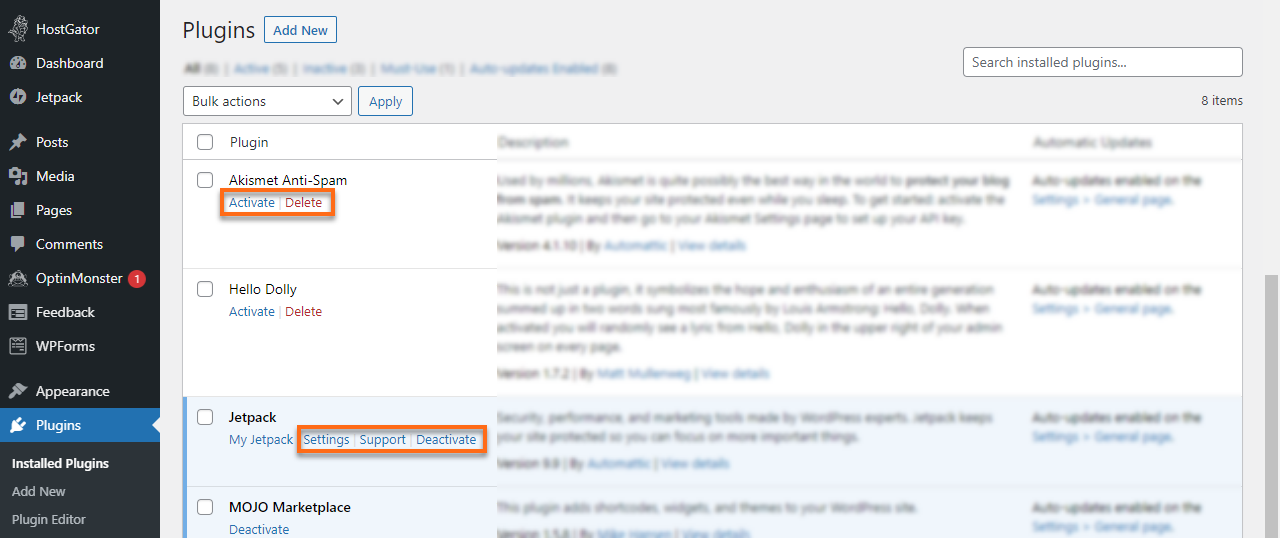Viewport: 1280px width, 538px height.
Task: Open Dashboard in the admin menu
Action: [x=69, y=63]
